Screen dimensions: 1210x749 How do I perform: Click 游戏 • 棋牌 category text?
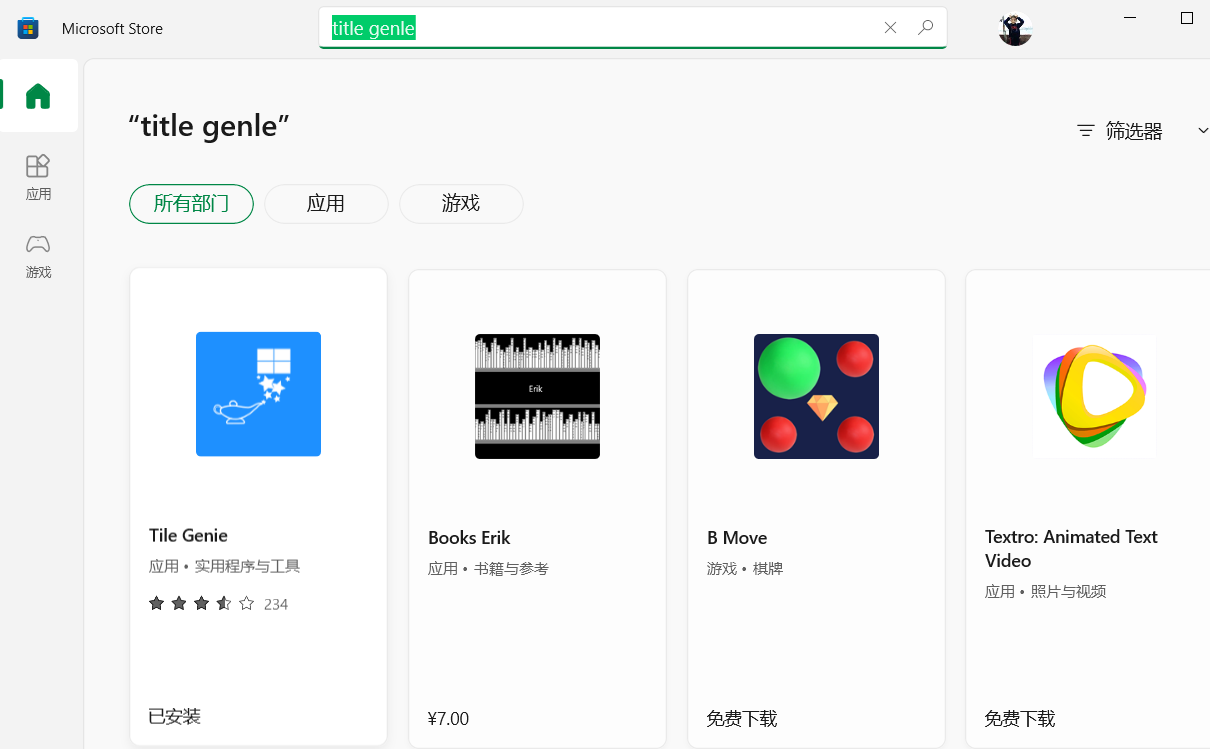coord(745,569)
